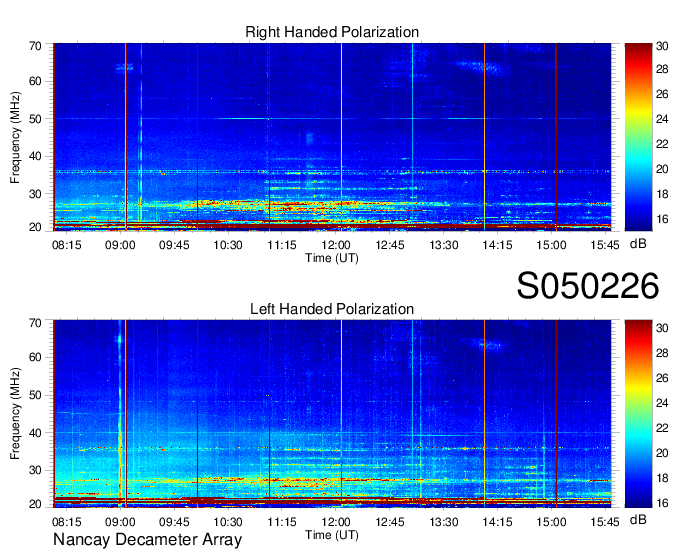Click the 24 dB label on the upper colorbar

click(662, 119)
